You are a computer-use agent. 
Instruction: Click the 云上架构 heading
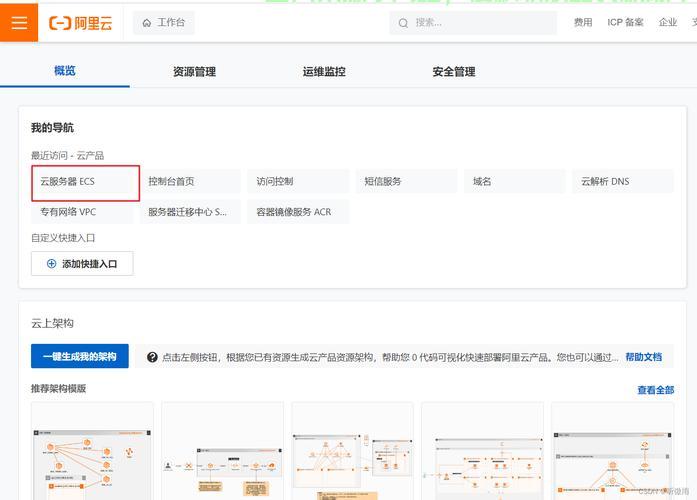52,323
